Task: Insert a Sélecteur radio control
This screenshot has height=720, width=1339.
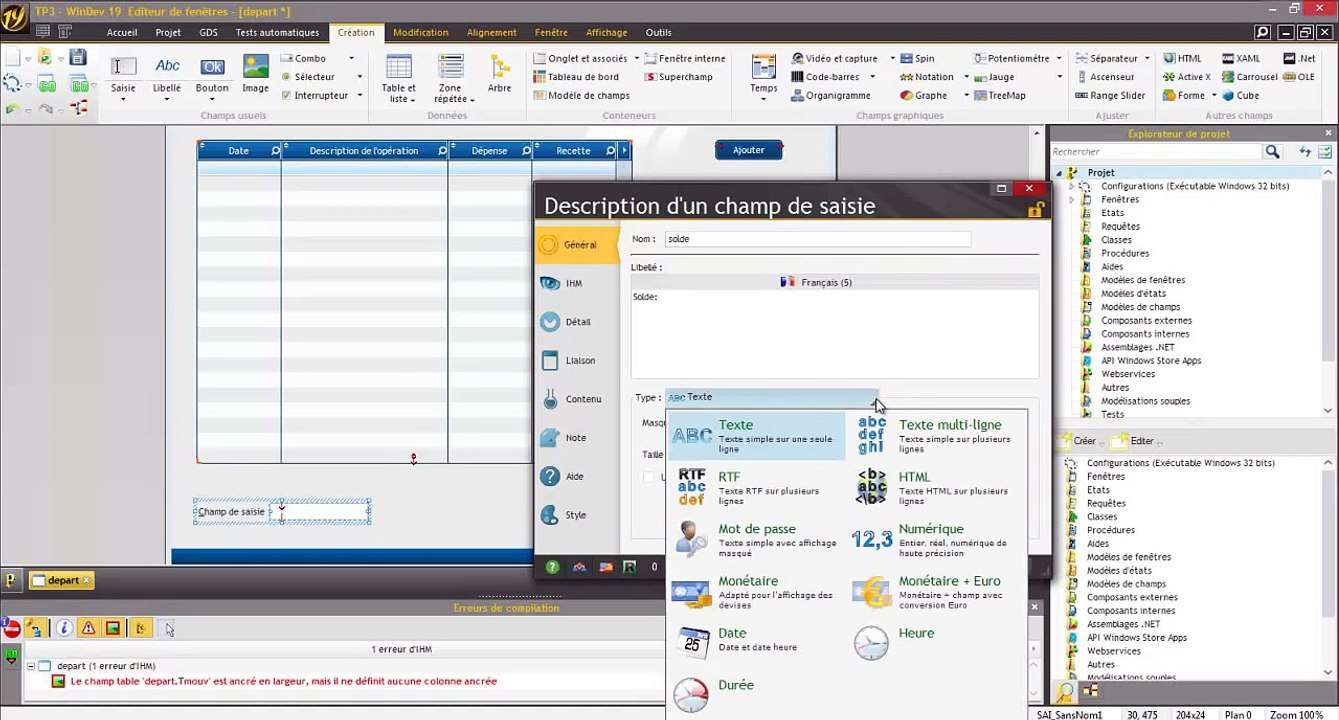Action: pos(308,77)
